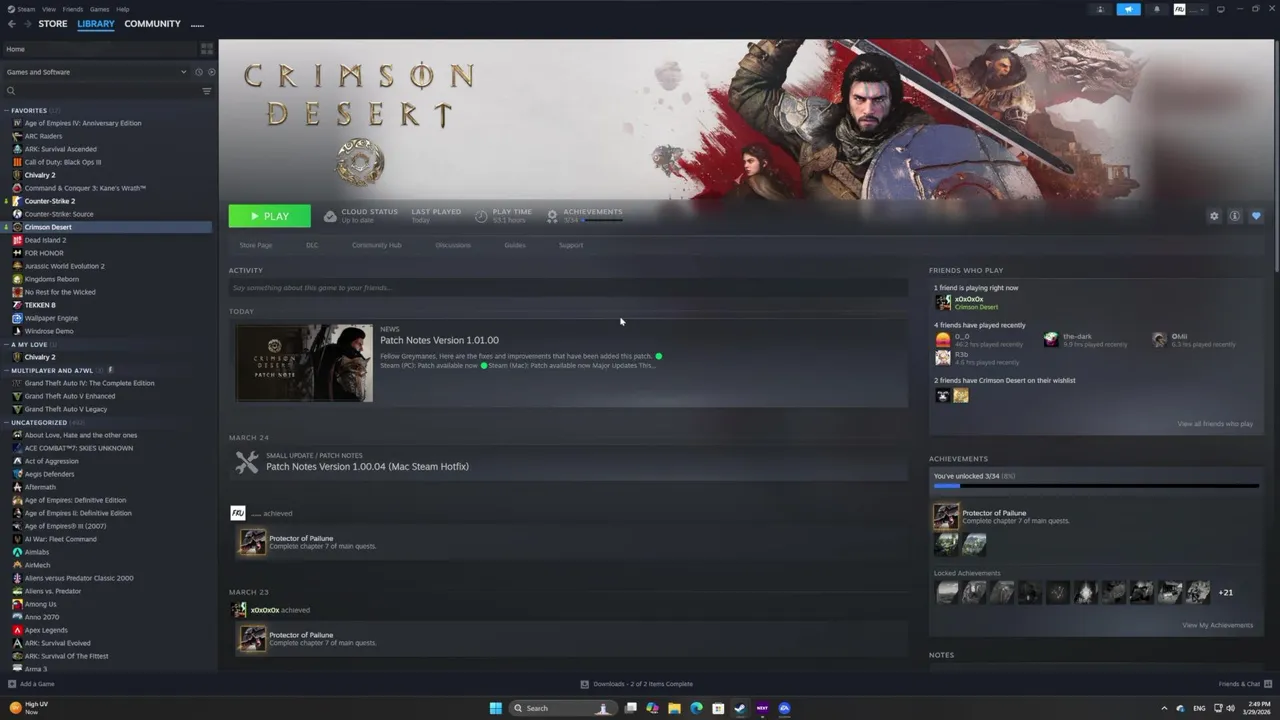
Task: Open downloads icon in bottom bar
Action: 585,684
